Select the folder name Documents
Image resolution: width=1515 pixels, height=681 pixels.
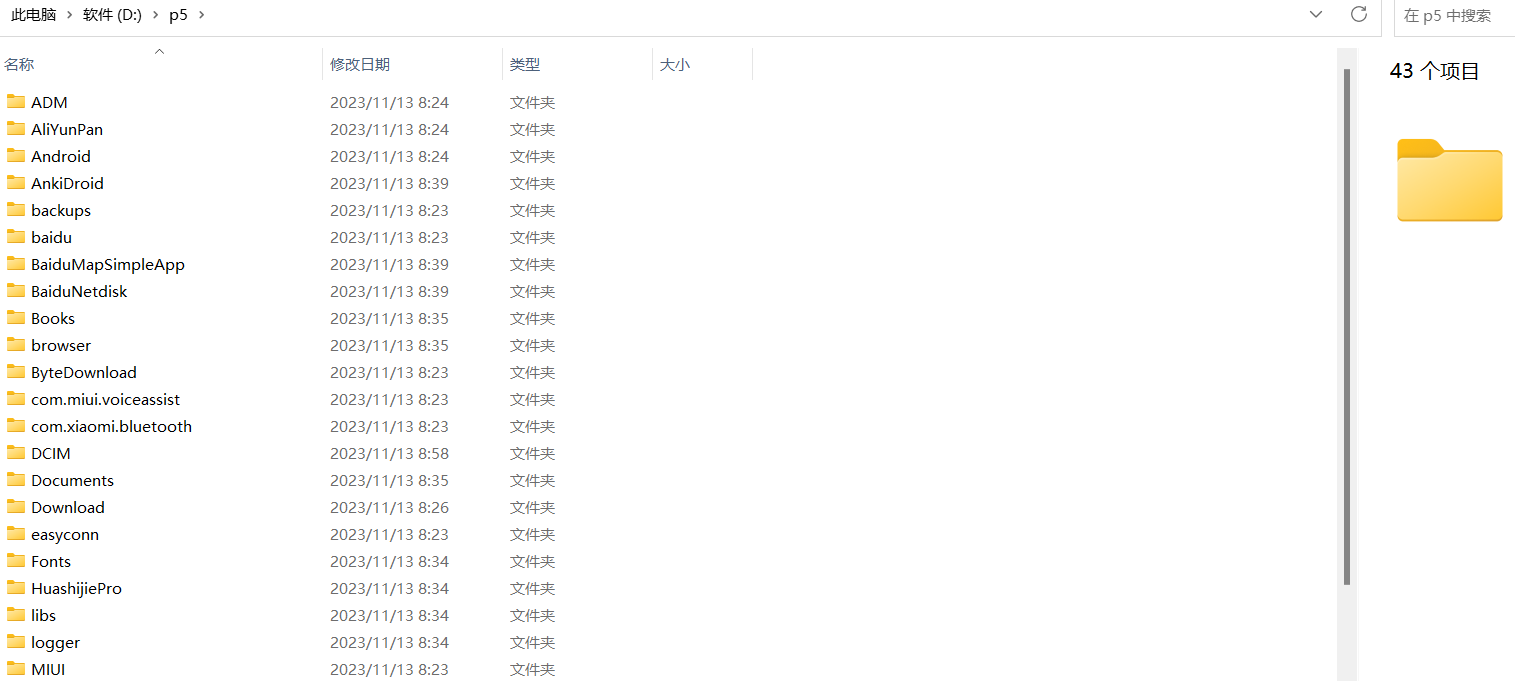tap(72, 480)
